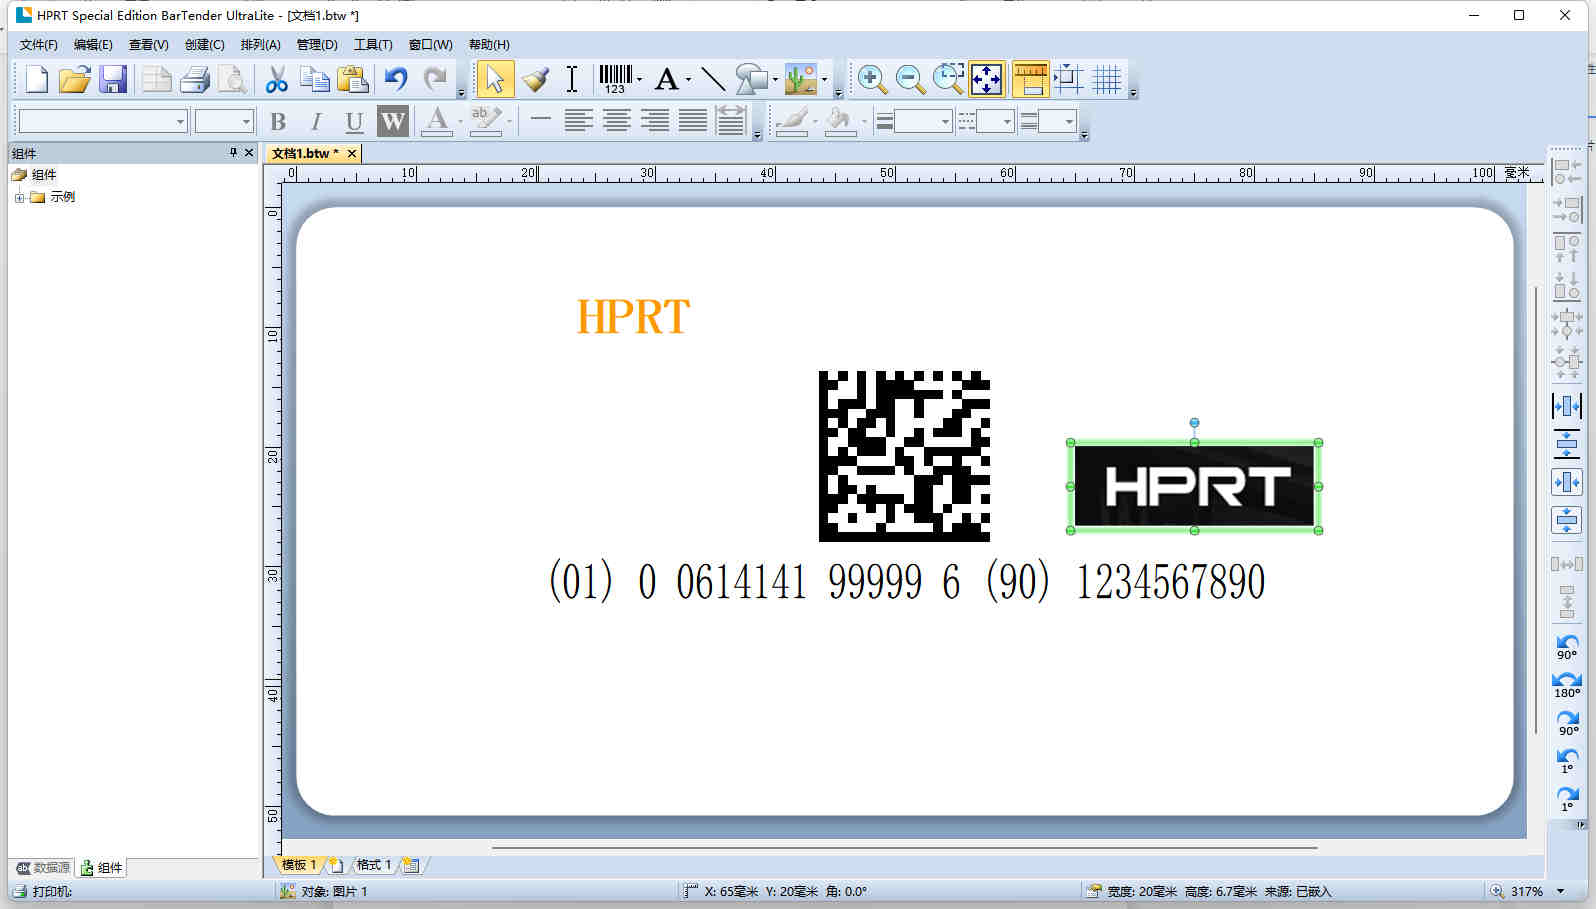Undo the last action
This screenshot has height=909, width=1596.
click(396, 79)
